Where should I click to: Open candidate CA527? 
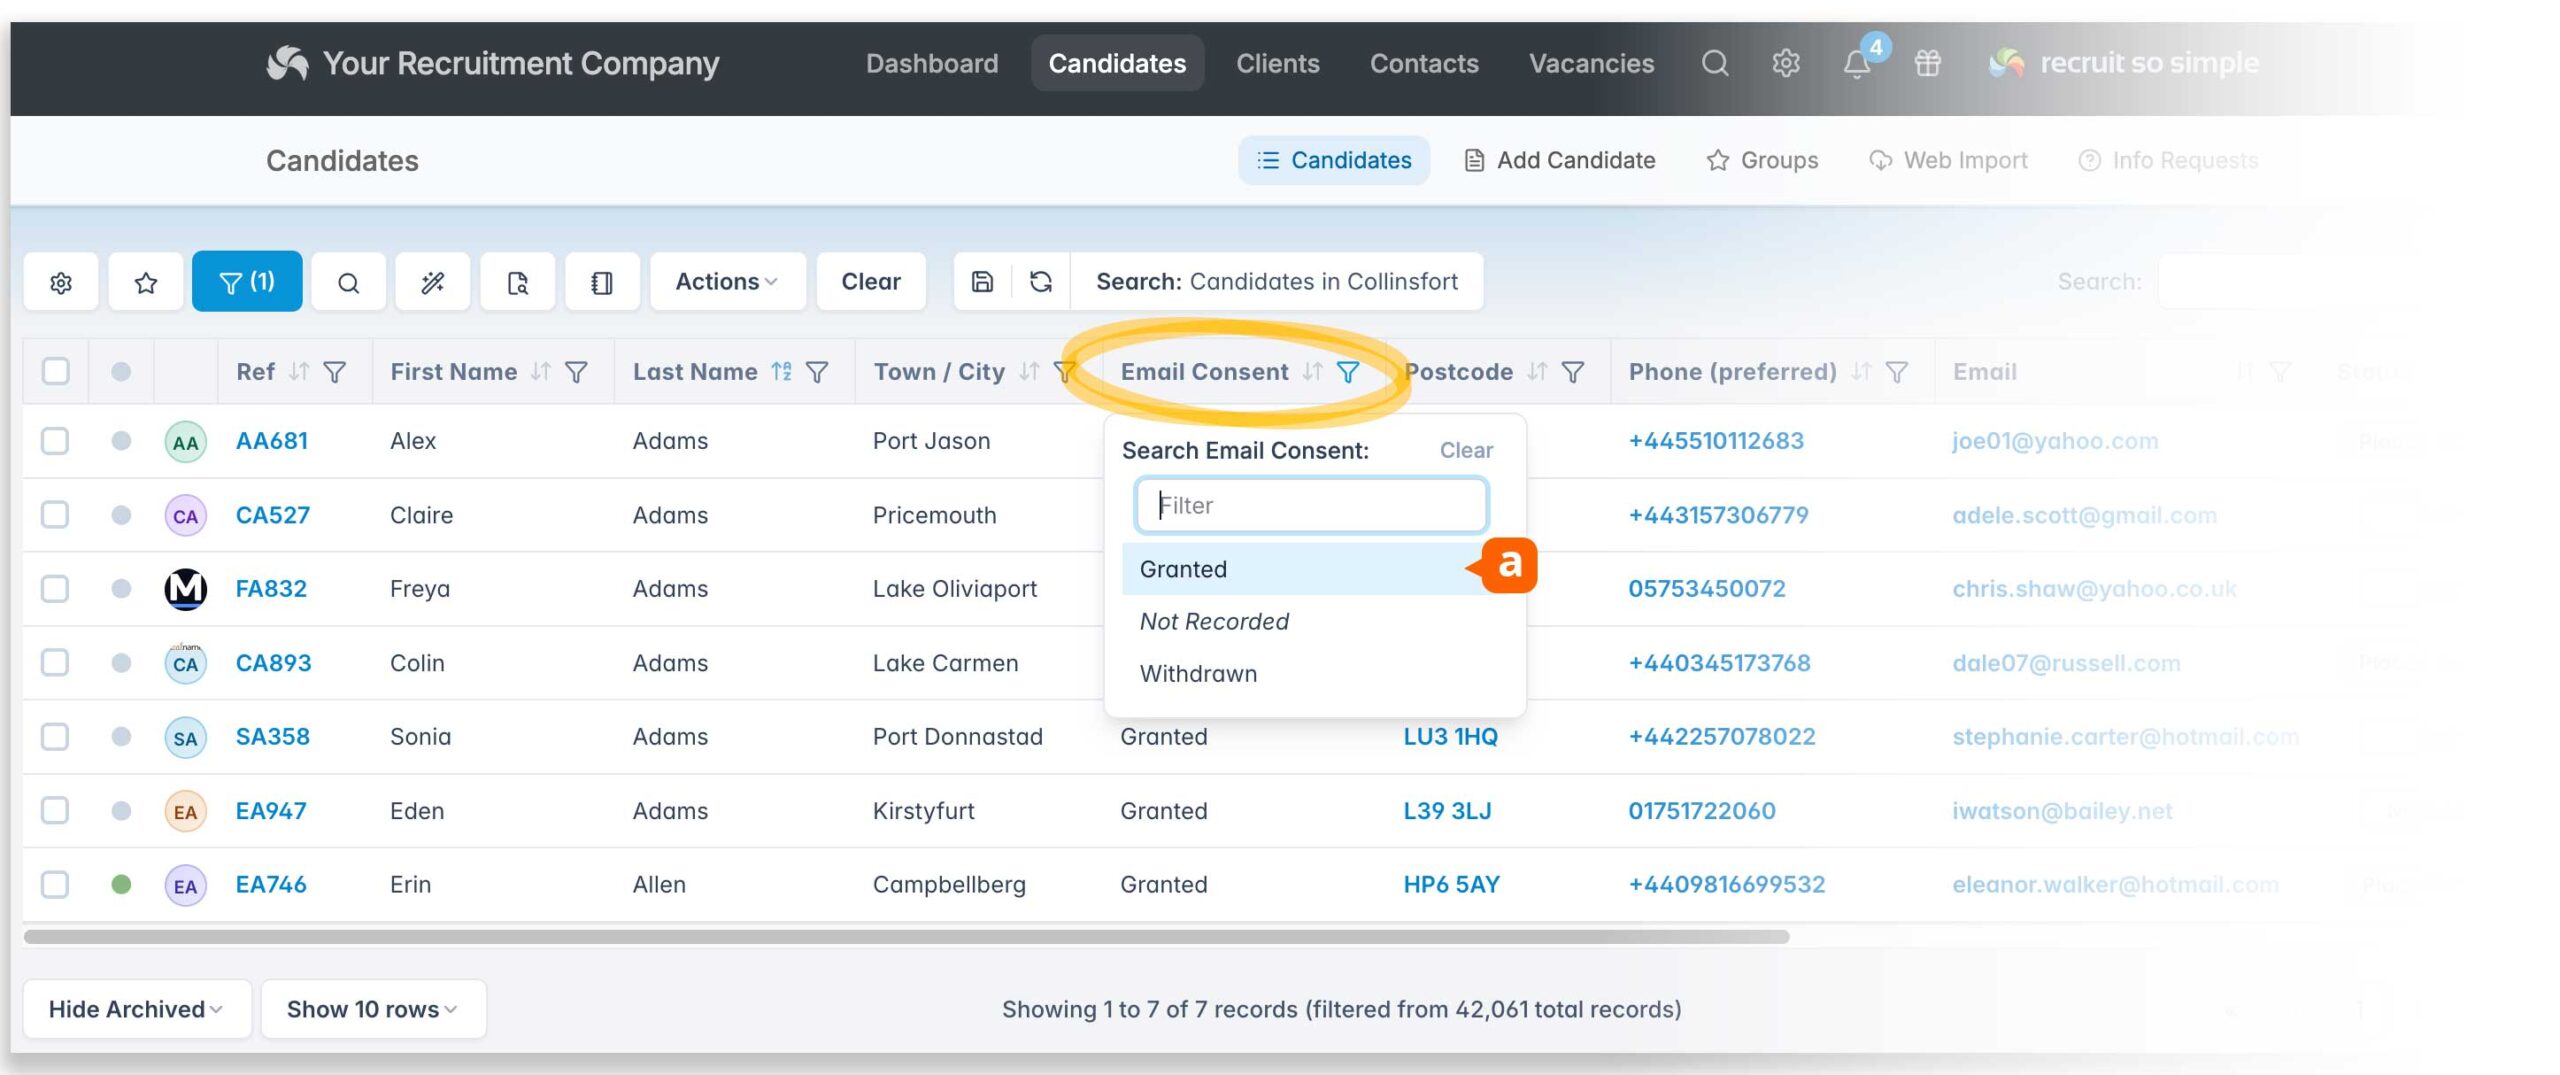[x=273, y=515]
